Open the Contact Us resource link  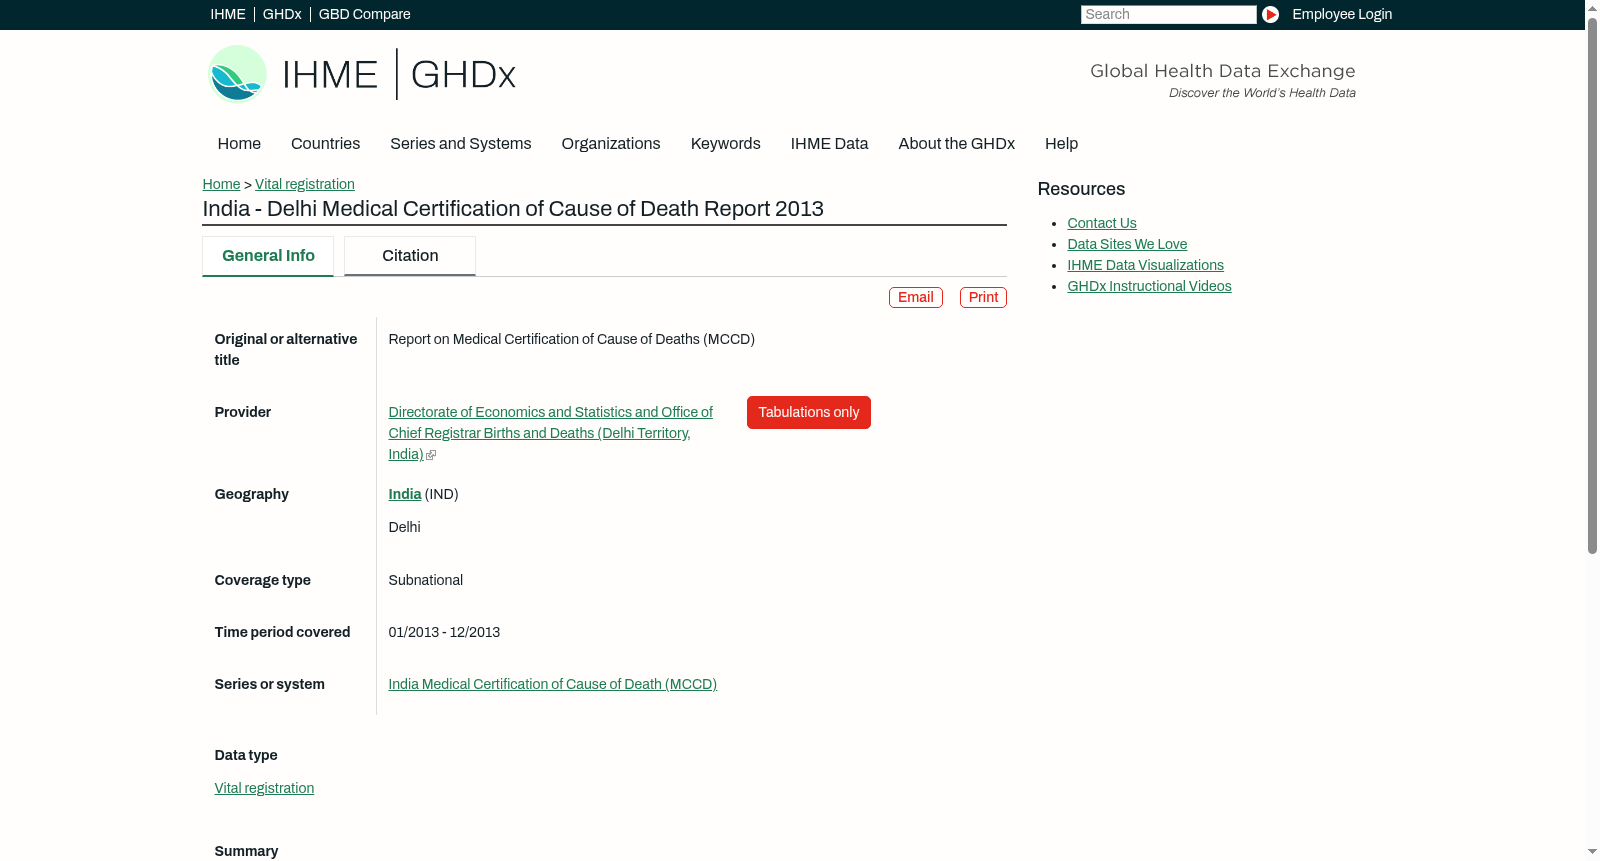click(1102, 223)
